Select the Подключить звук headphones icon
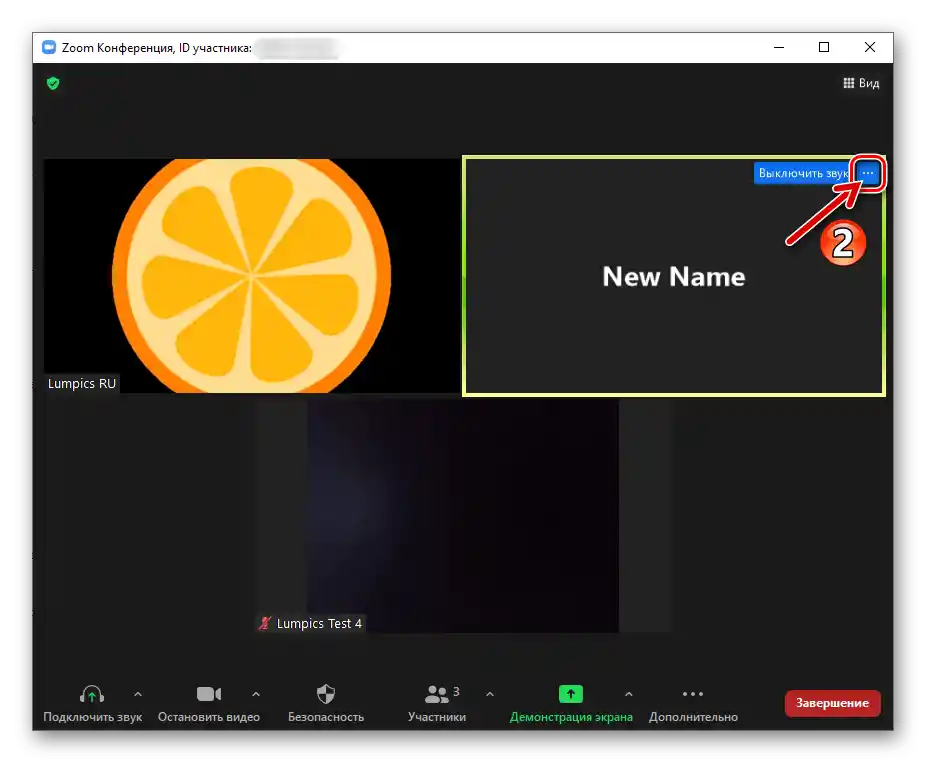 90,693
